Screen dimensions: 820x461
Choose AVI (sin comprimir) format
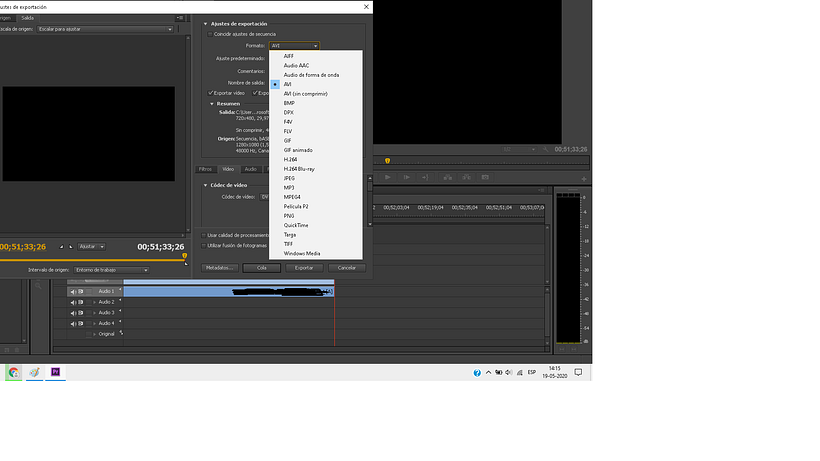(316, 94)
